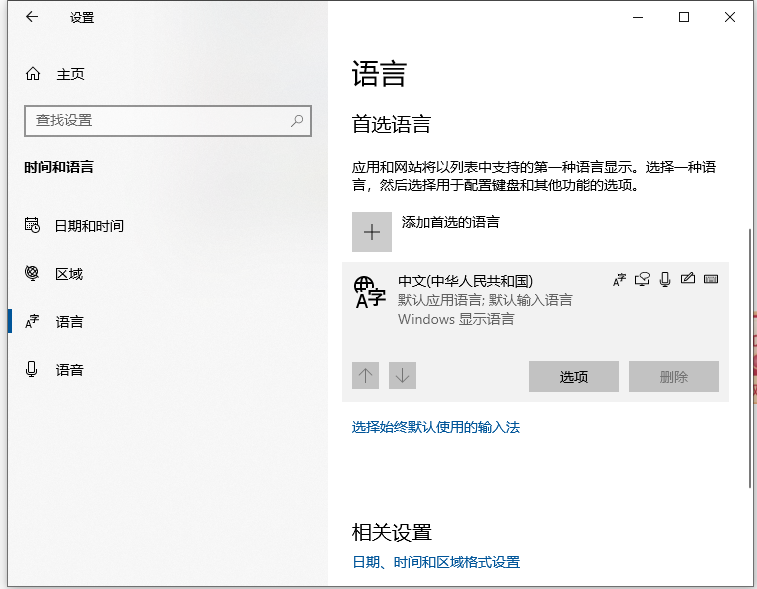Select 语音 (Speech) in sidebar
The image size is (757, 589).
[68, 370]
